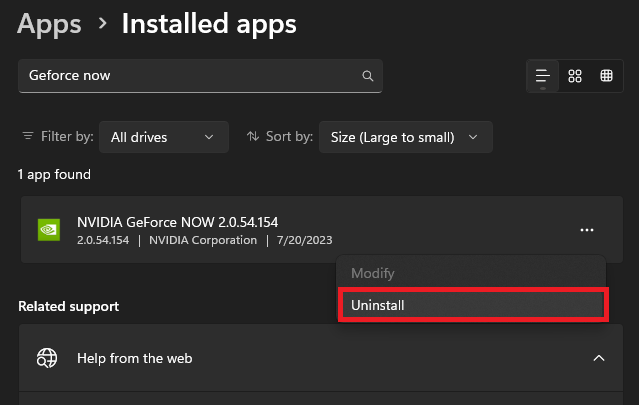639x405 pixels.
Task: Switch to list view layout
Action: (542, 76)
